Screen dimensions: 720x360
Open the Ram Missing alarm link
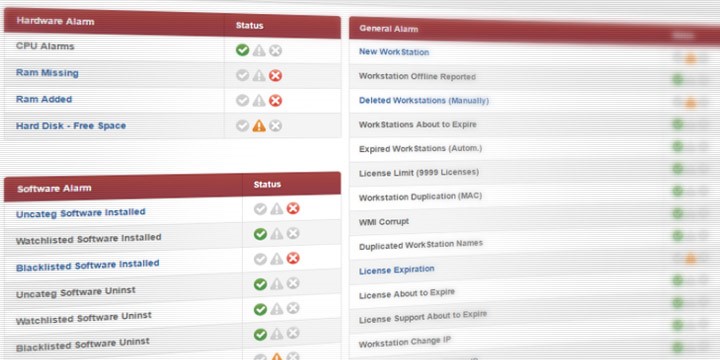[x=47, y=73]
